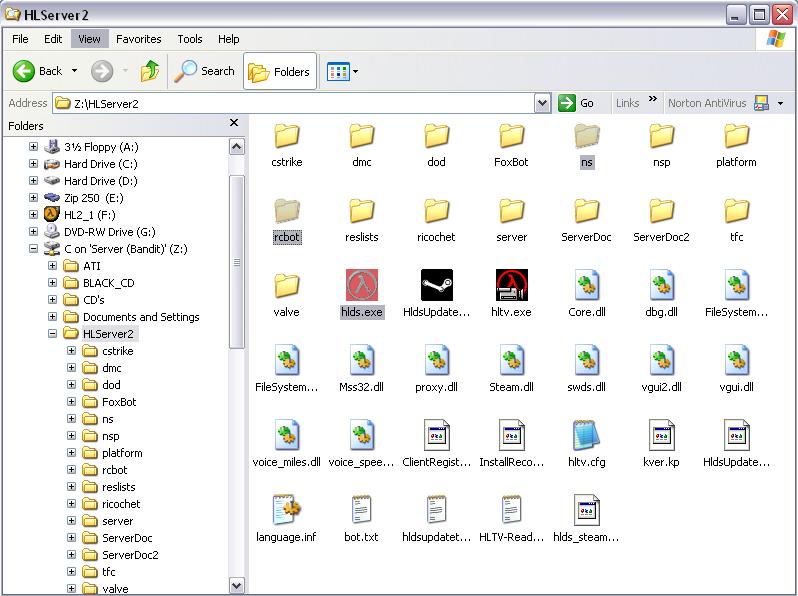
Task: Click the Forward navigation button
Action: point(102,71)
